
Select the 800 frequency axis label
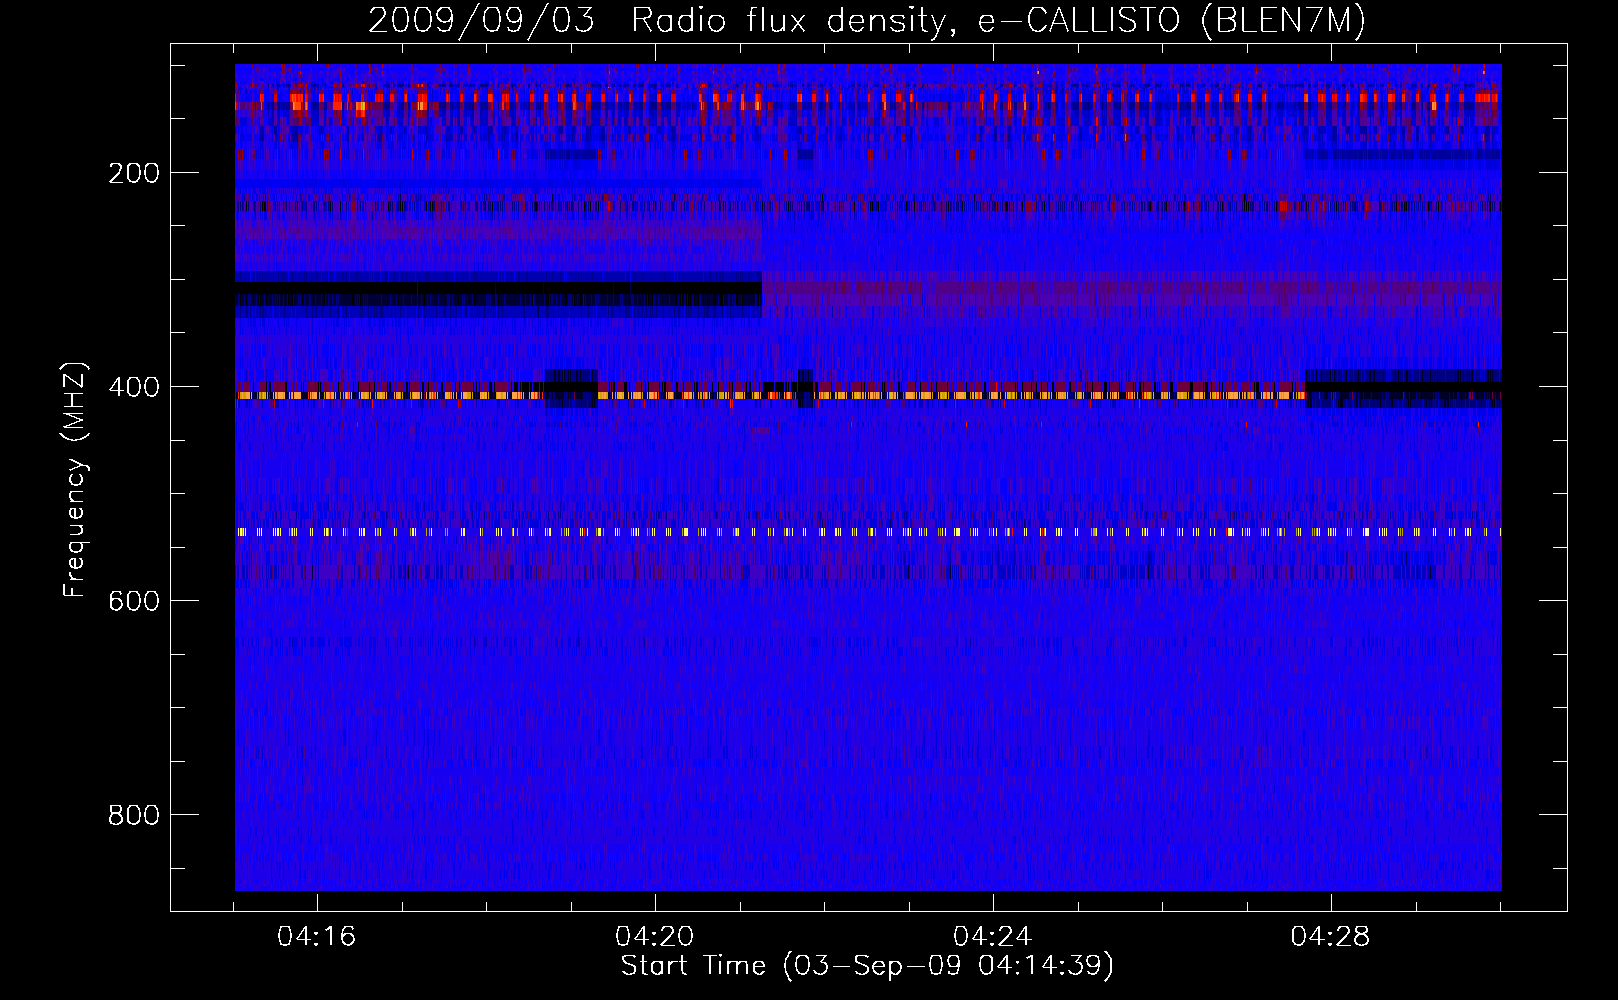pyautogui.click(x=133, y=815)
